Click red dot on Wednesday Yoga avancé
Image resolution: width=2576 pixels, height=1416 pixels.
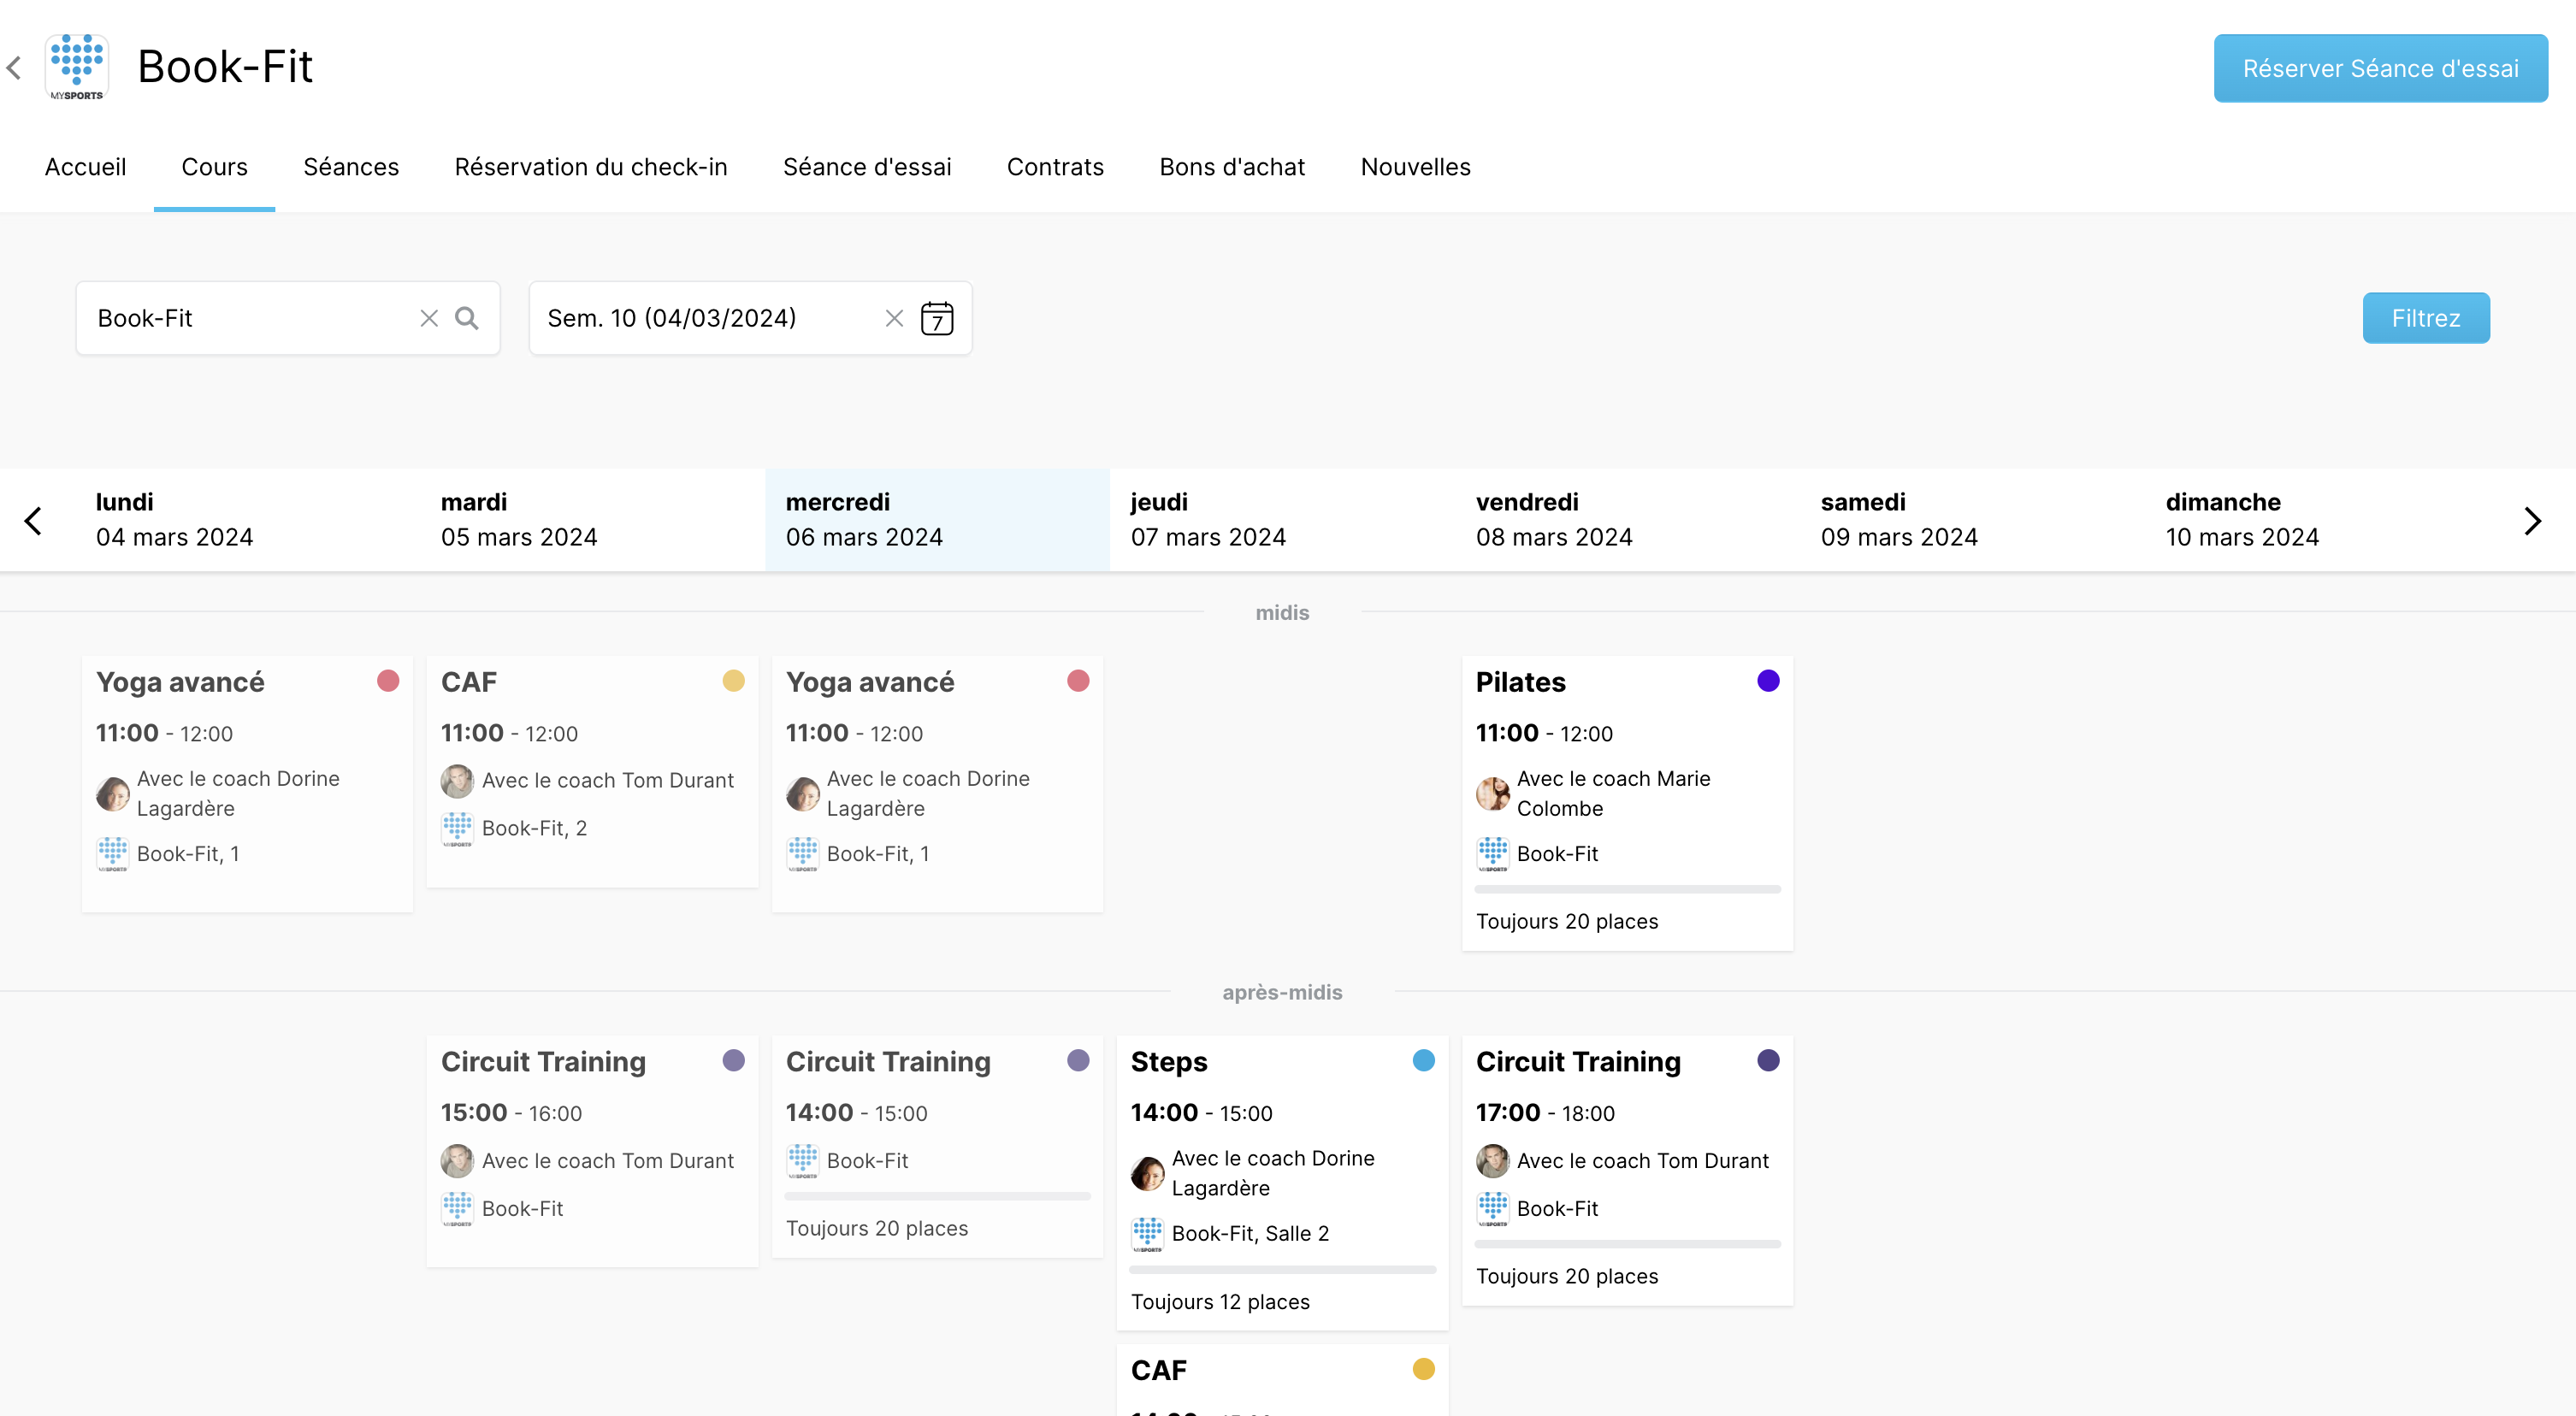(x=1078, y=681)
